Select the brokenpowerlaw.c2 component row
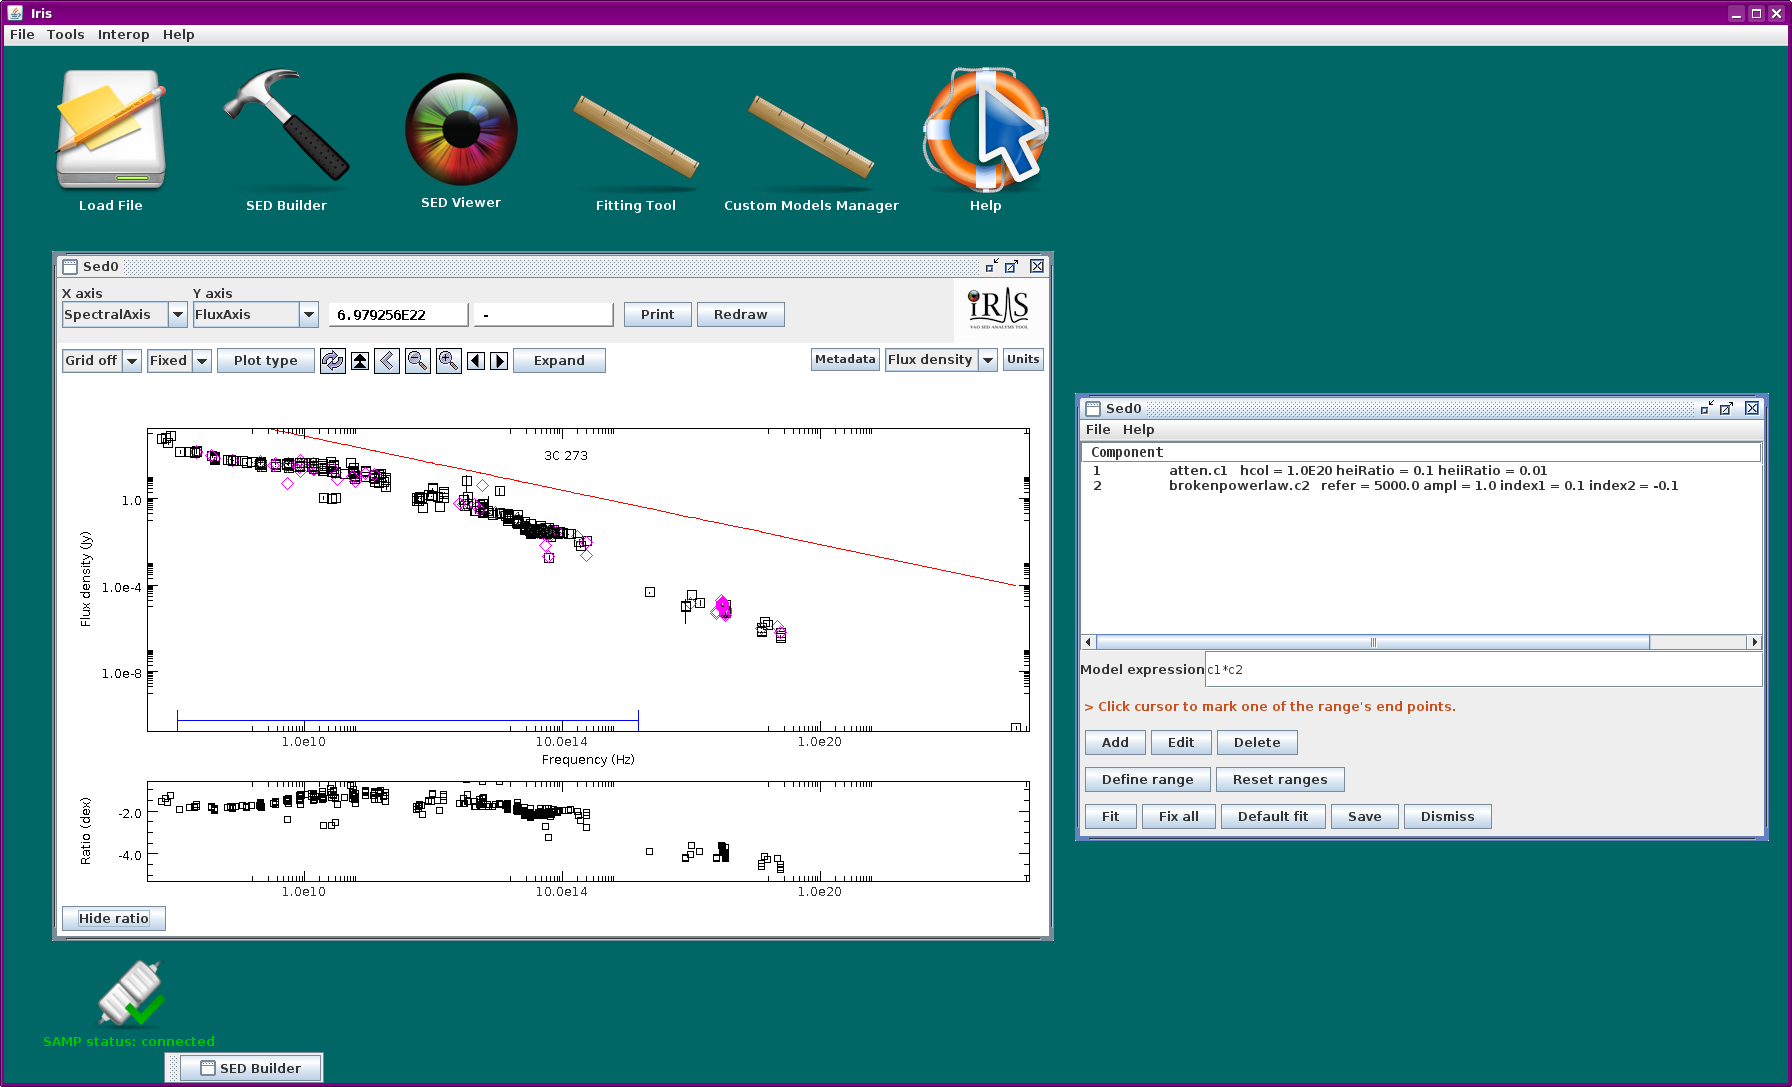The image size is (1792, 1087). pyautogui.click(x=1420, y=486)
